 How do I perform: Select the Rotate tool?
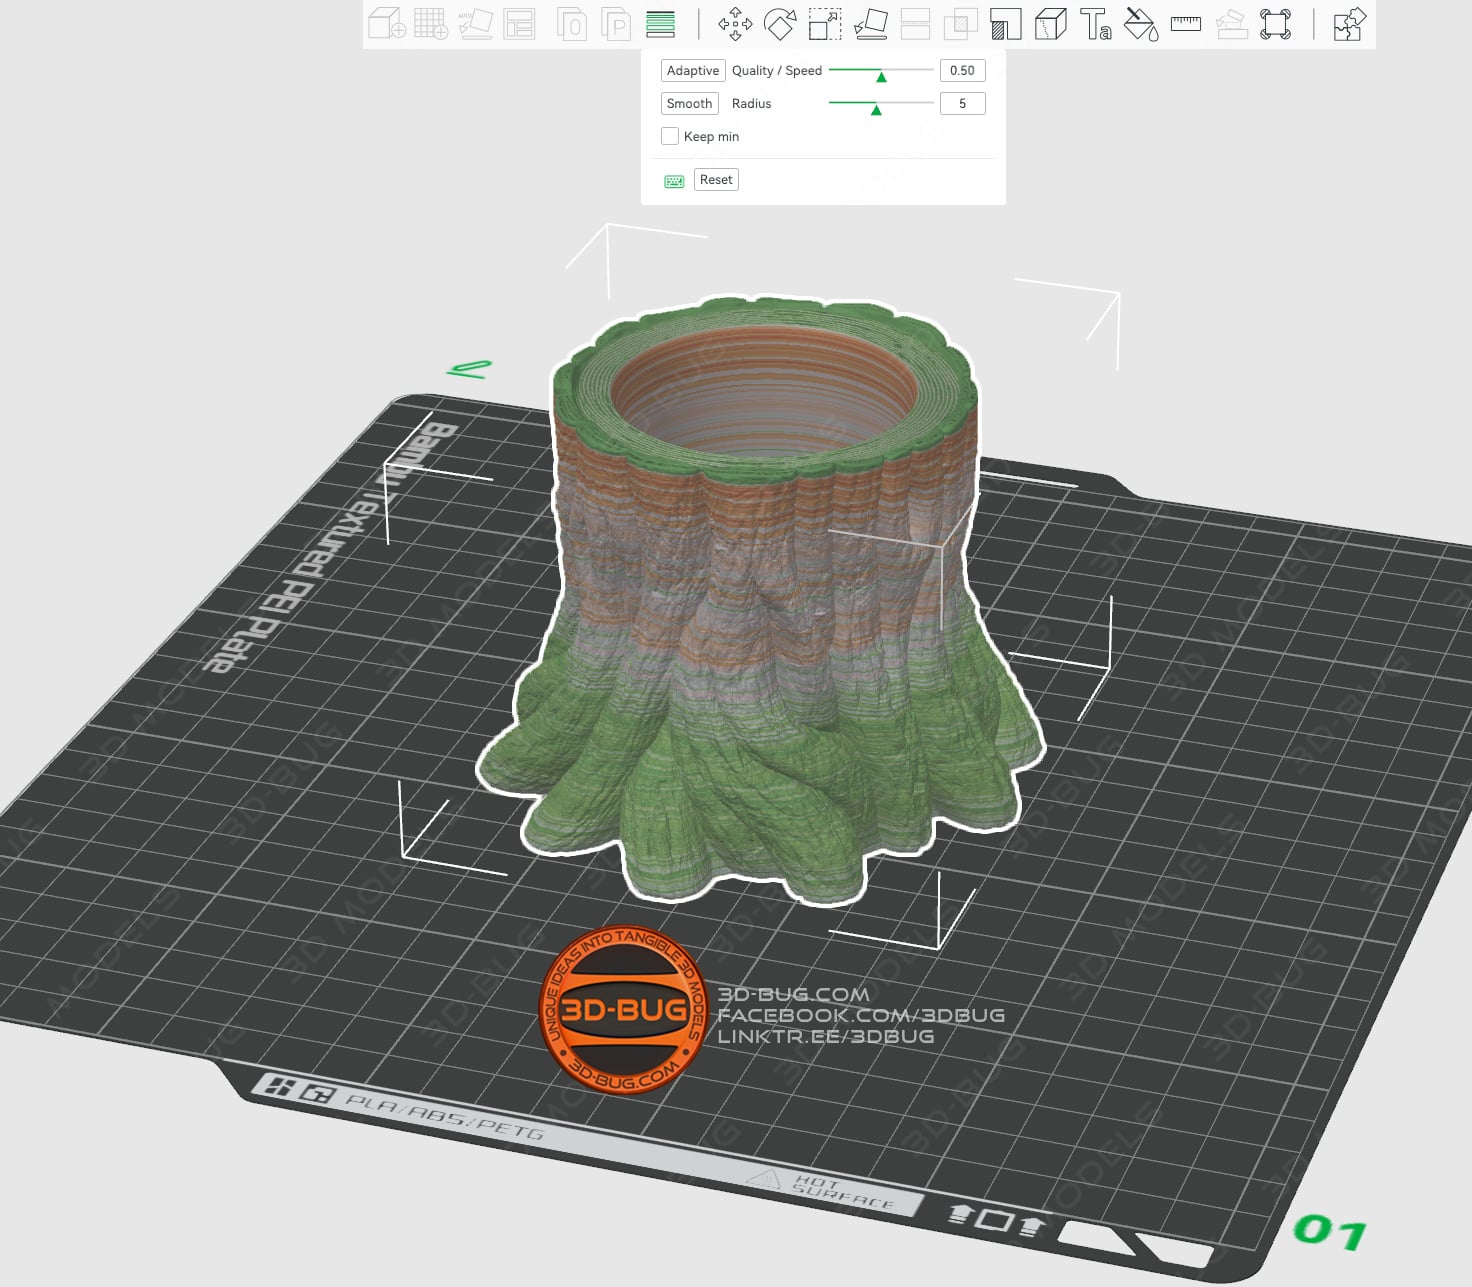point(780,24)
